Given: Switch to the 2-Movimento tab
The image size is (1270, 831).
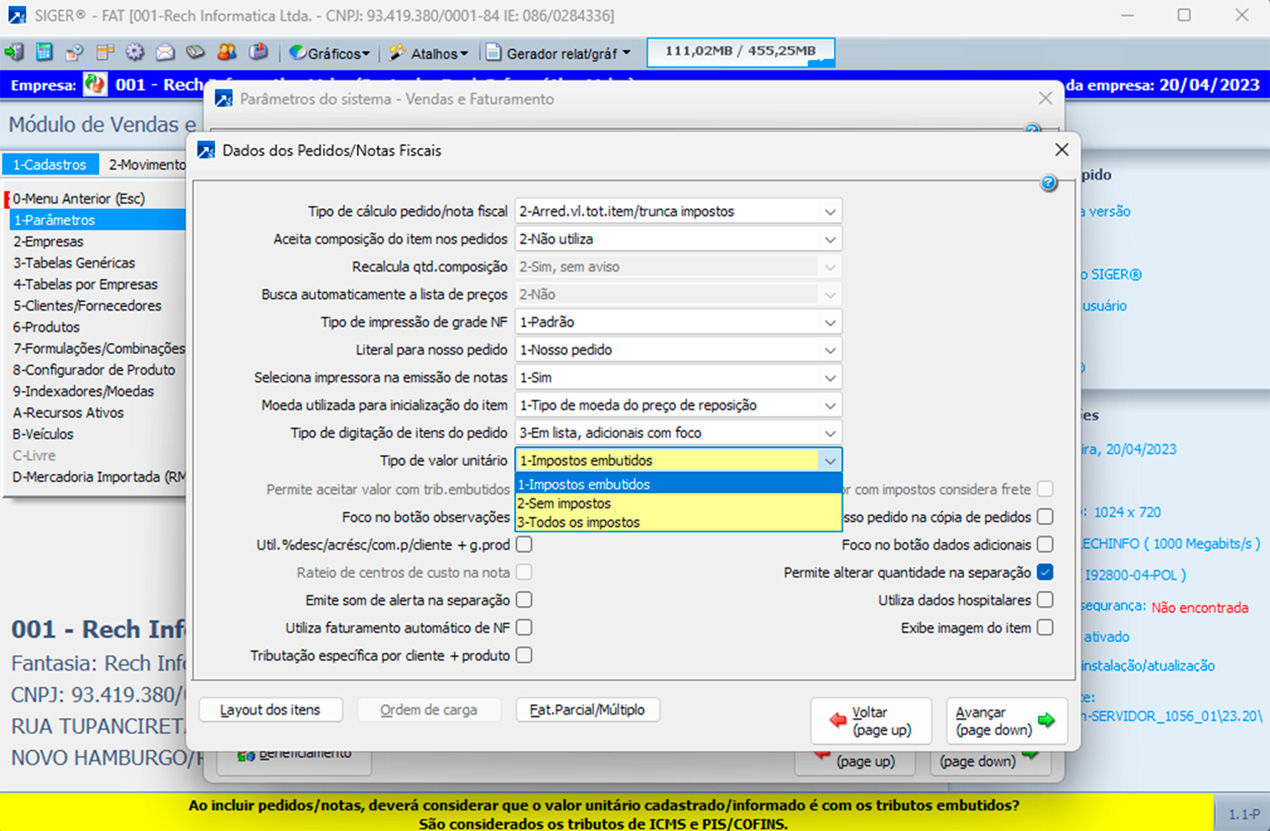Looking at the screenshot, I should (x=143, y=163).
